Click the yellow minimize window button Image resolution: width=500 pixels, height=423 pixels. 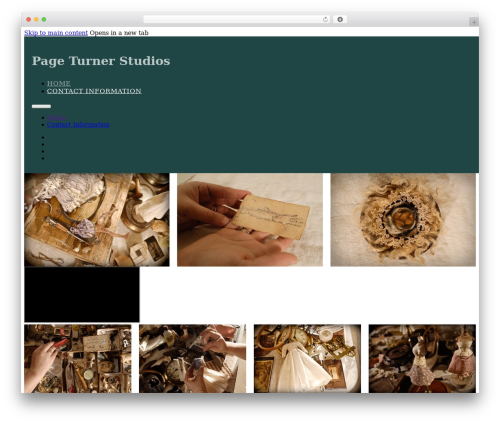click(36, 20)
